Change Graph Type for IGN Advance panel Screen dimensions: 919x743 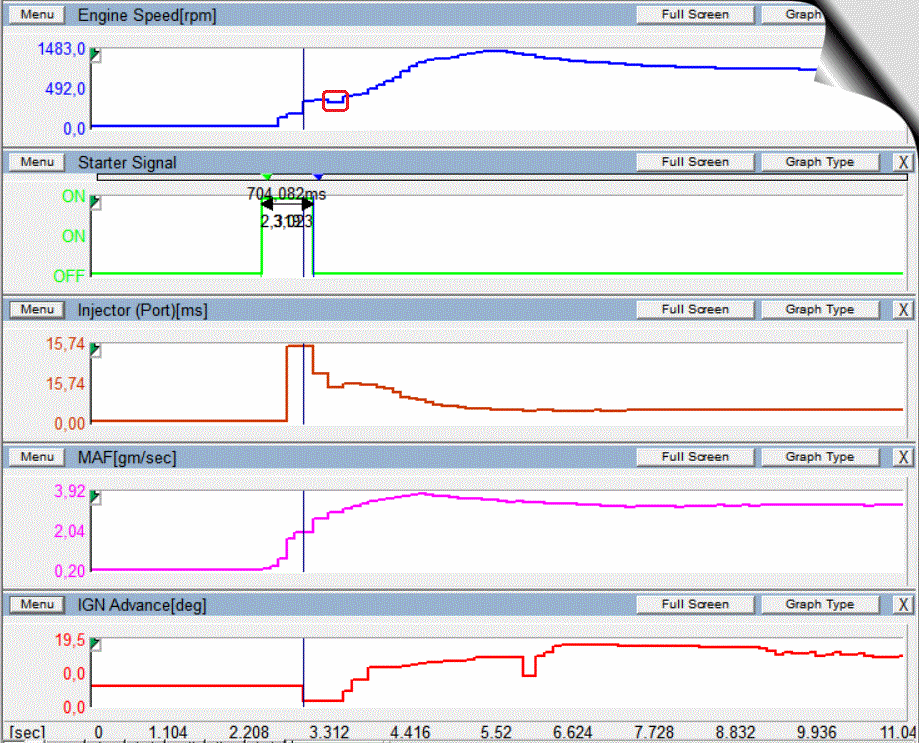click(x=818, y=605)
